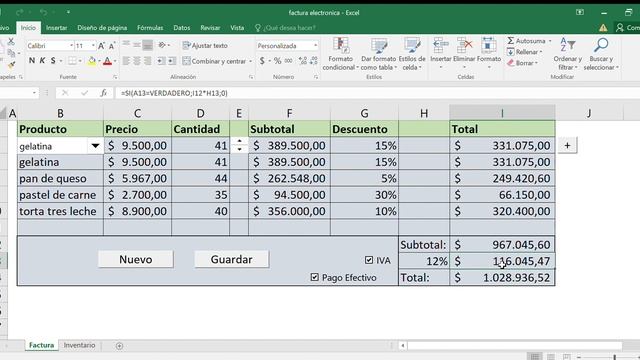Image resolution: width=640 pixels, height=360 pixels.
Task: Open Formato condicional menu
Action: 340,54
